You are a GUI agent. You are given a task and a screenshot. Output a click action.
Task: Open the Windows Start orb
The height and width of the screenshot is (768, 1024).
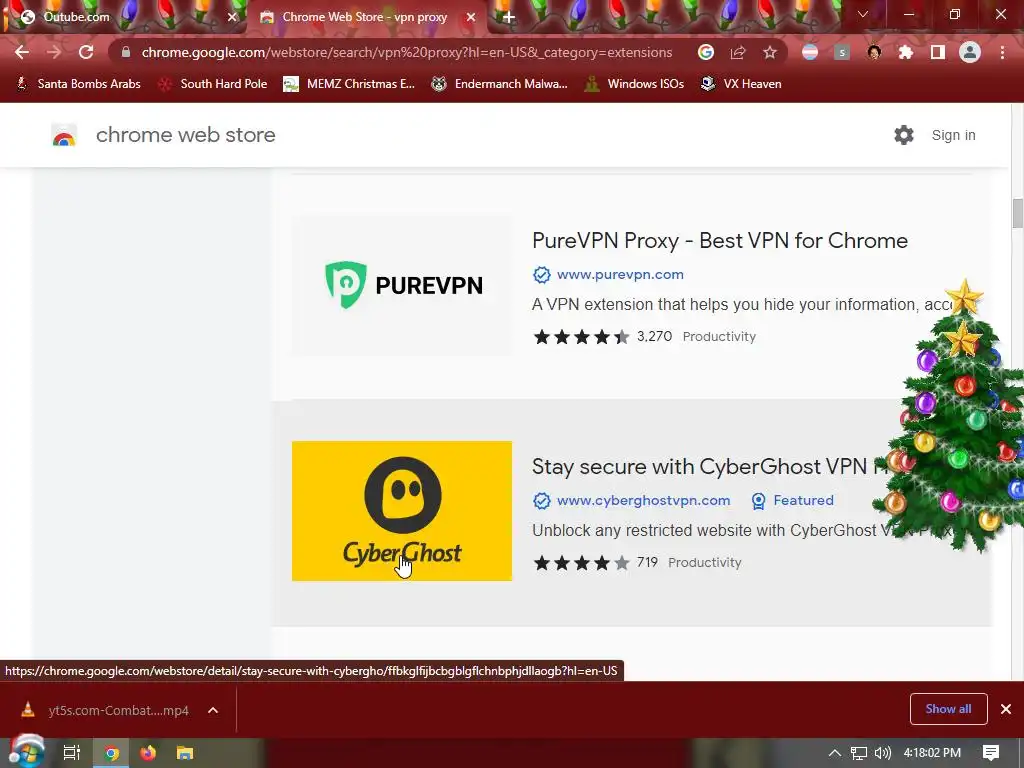coord(27,752)
